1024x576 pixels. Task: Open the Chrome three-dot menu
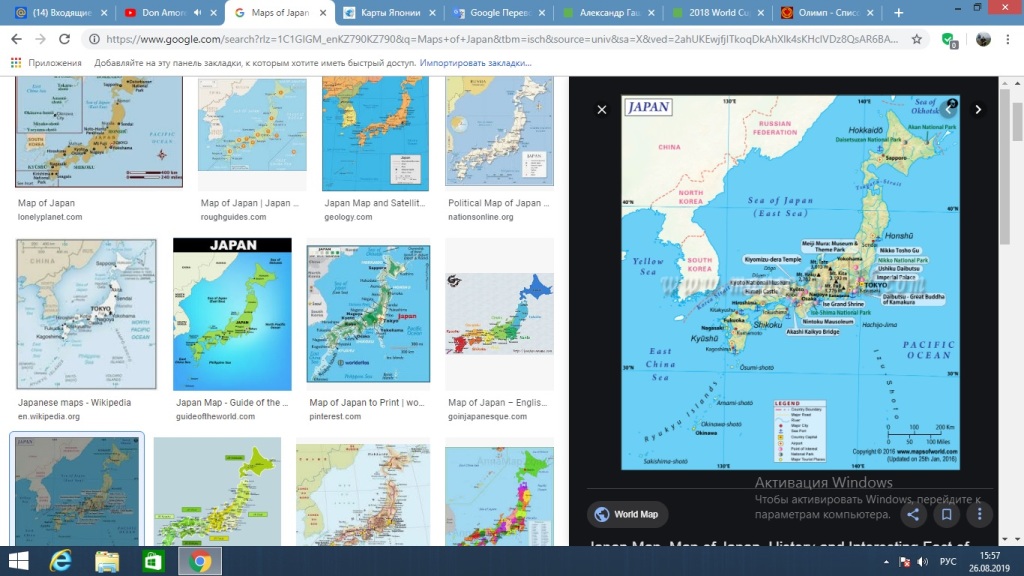[1008, 39]
